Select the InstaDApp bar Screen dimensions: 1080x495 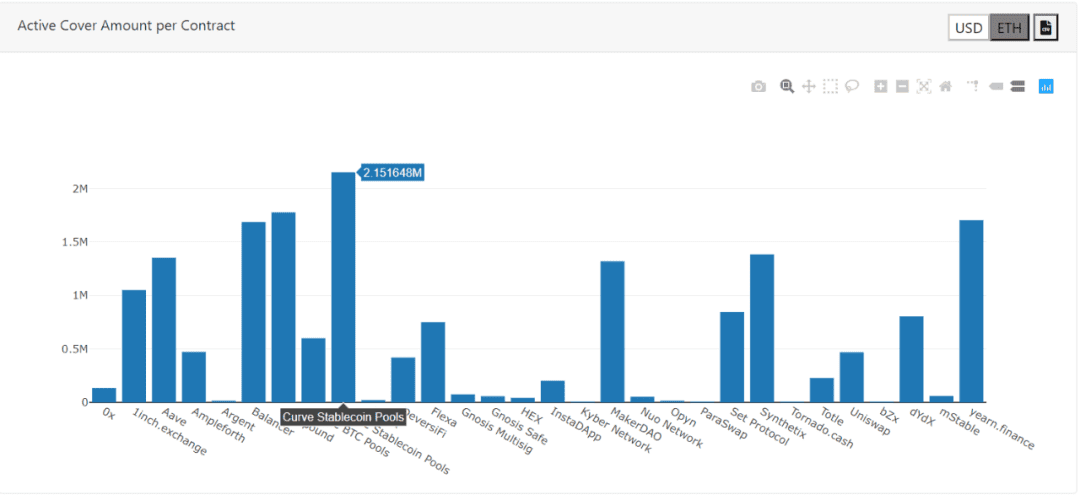point(552,391)
